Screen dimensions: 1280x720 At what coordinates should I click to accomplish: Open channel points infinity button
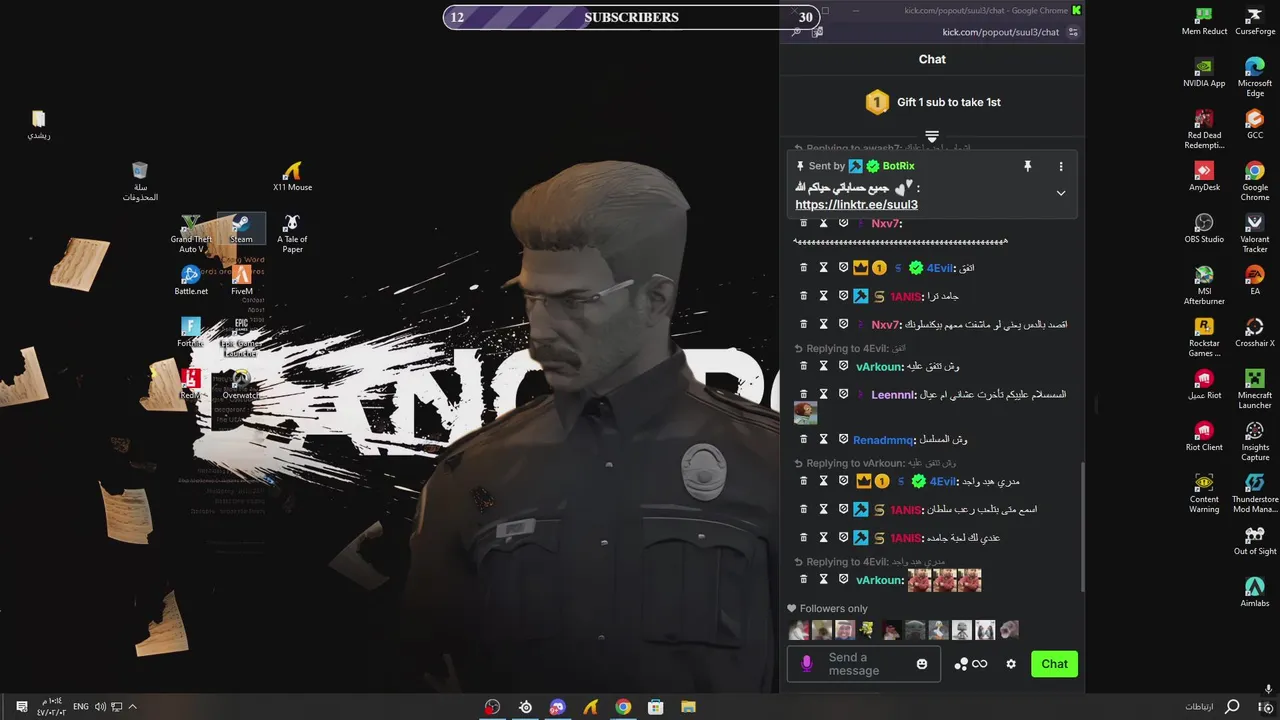pyautogui.click(x=971, y=664)
